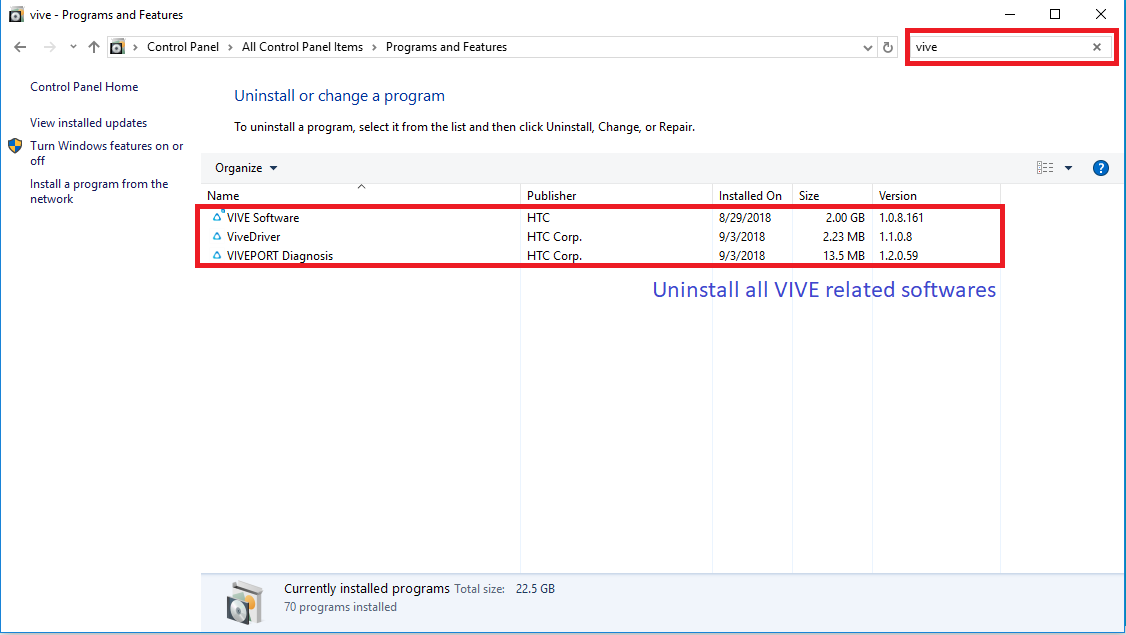
Task: Open recent locations dropdown arrow
Action: [x=73, y=47]
